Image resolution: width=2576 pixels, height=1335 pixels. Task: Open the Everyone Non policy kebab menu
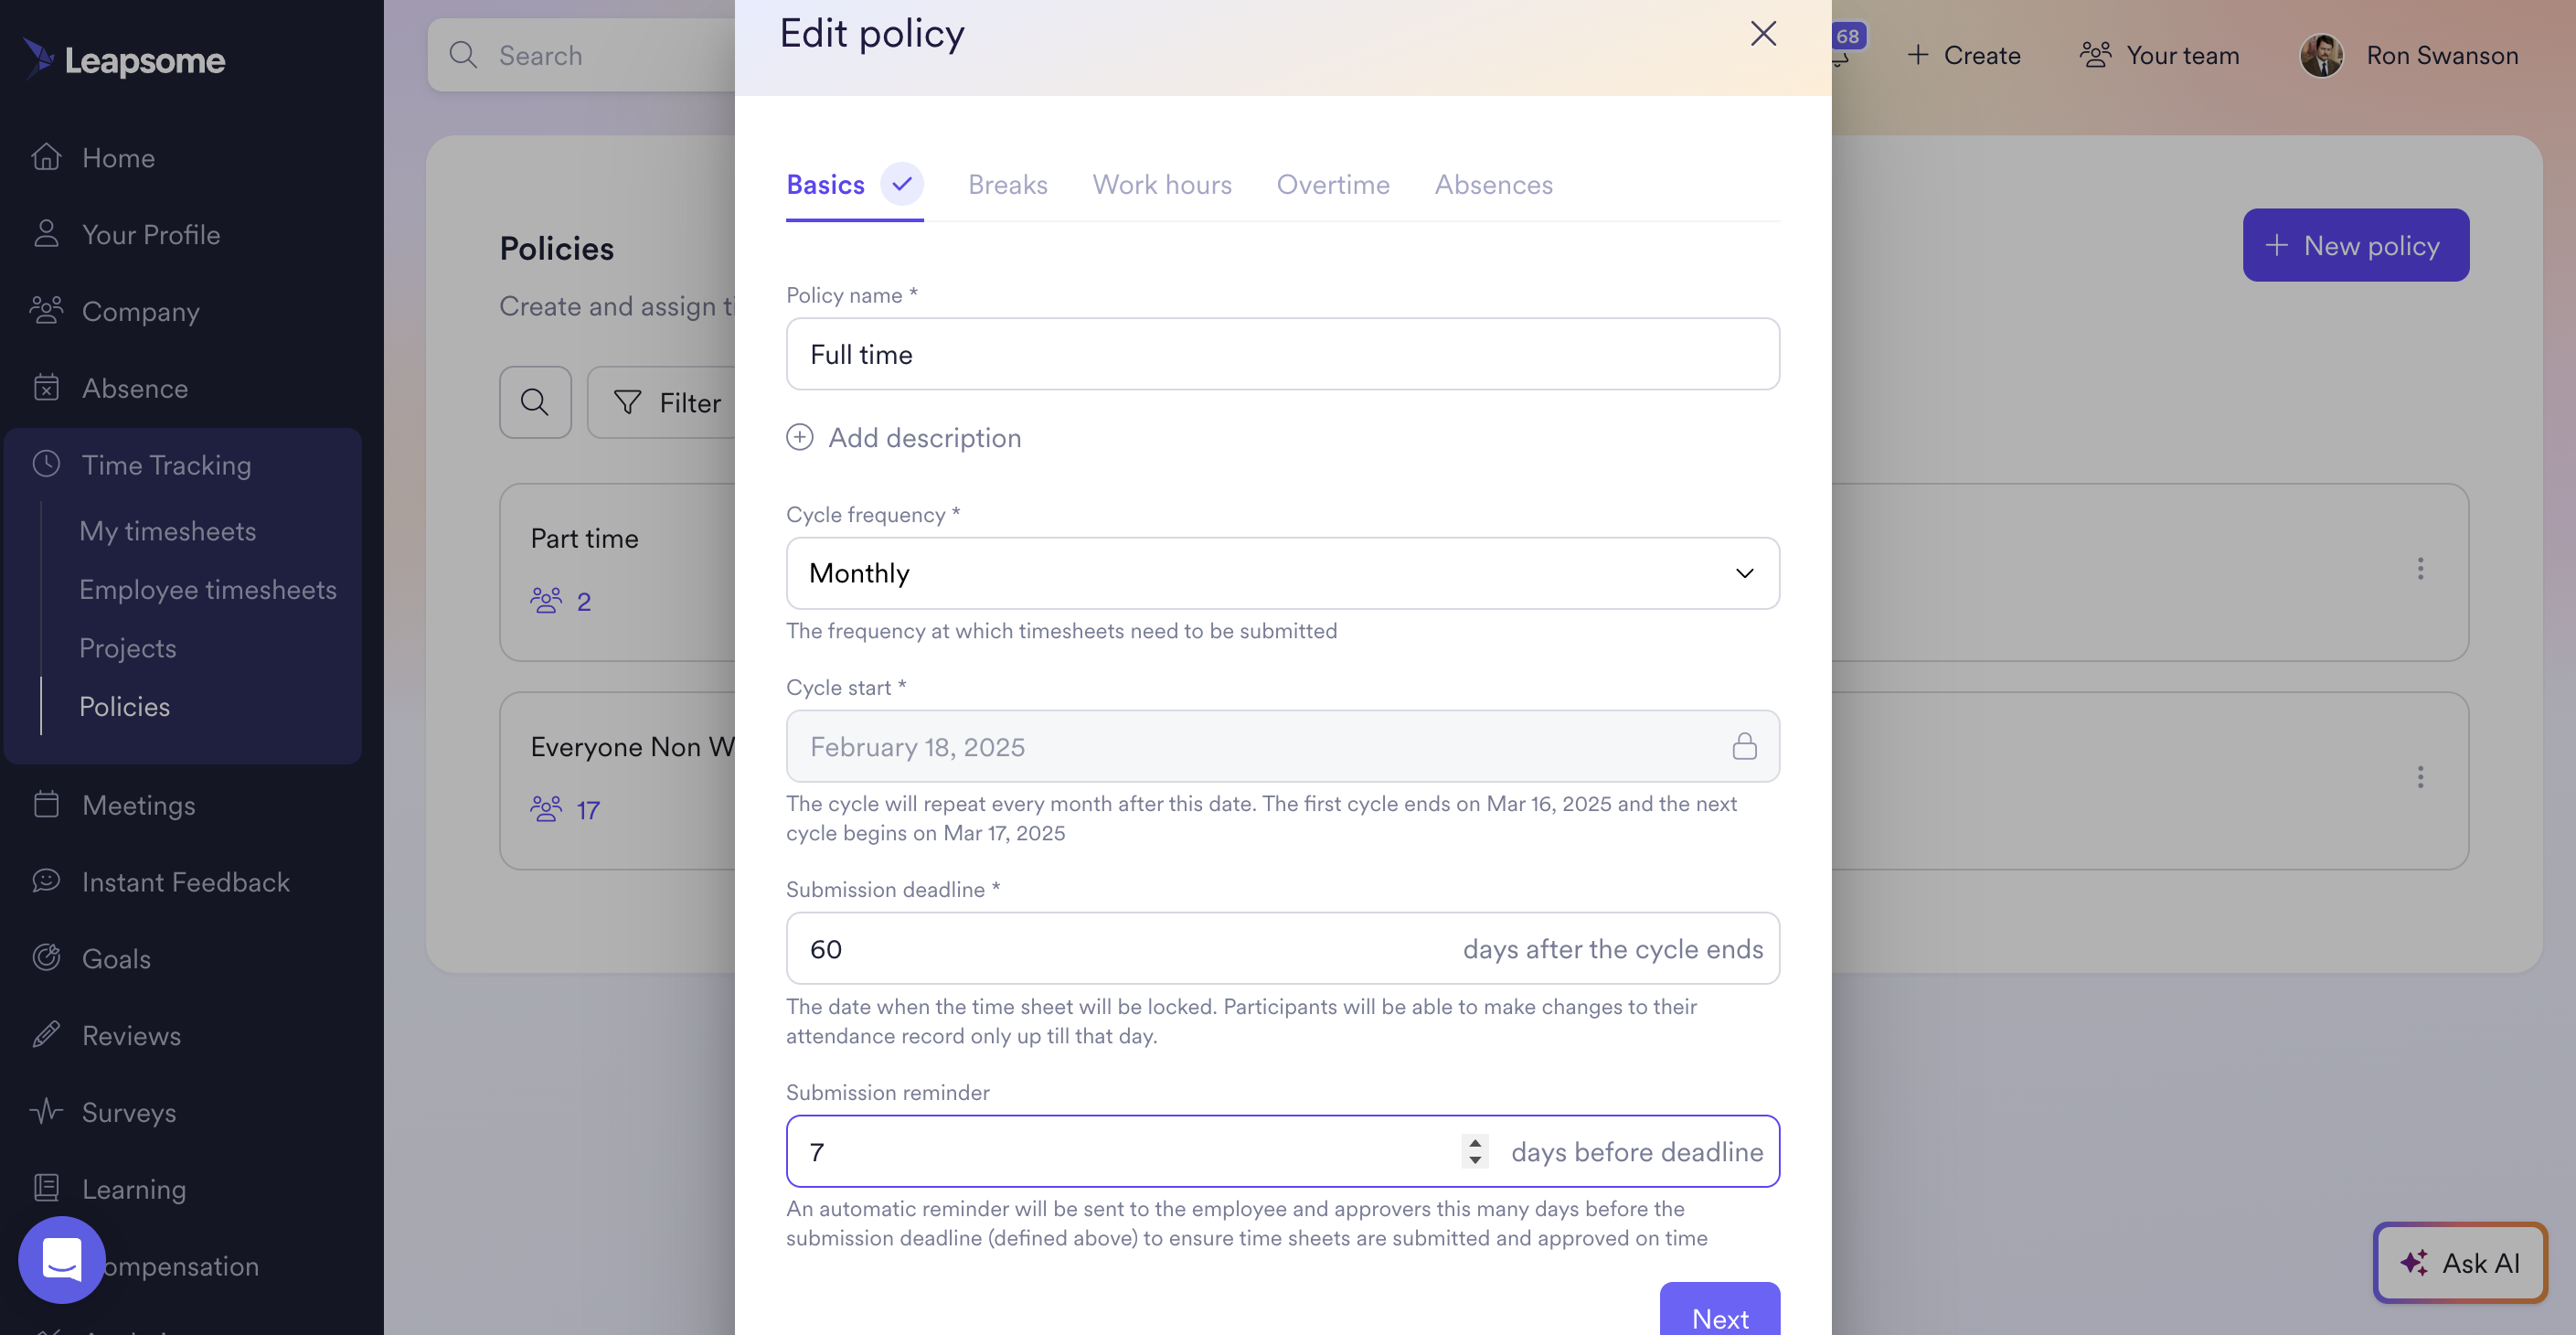tap(2420, 777)
